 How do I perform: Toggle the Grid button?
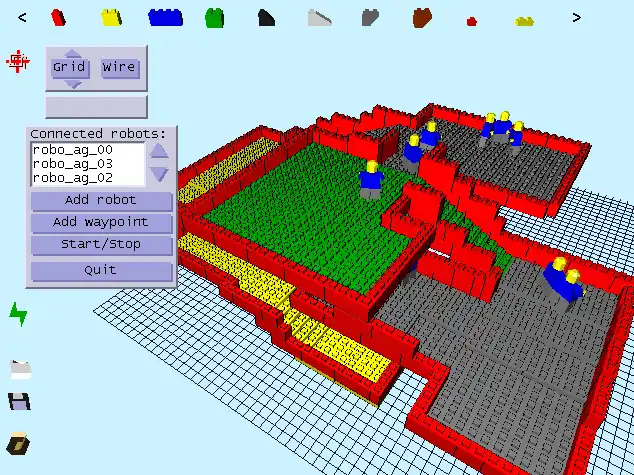pyautogui.click(x=70, y=67)
